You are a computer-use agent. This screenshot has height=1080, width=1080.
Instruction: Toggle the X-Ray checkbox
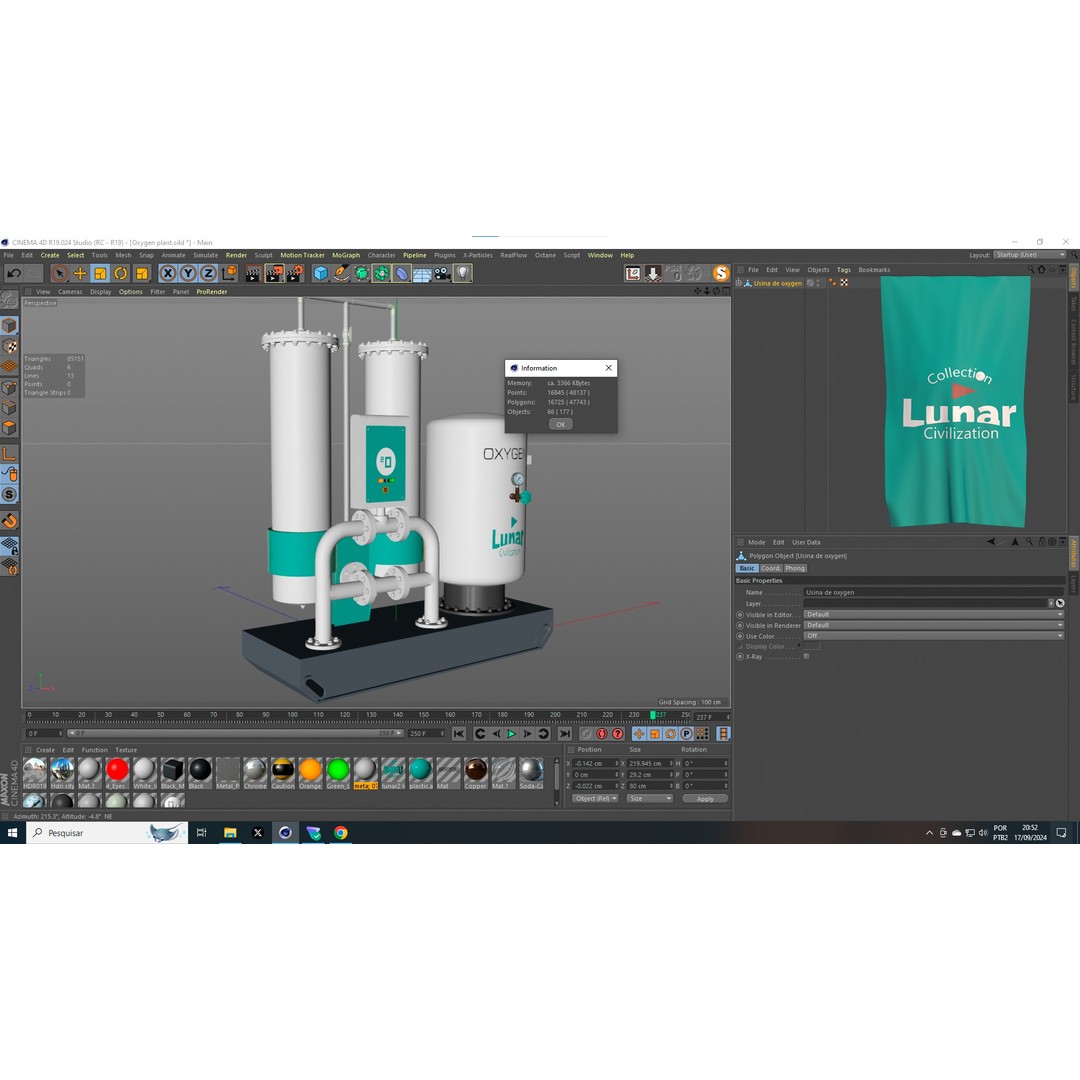[807, 656]
